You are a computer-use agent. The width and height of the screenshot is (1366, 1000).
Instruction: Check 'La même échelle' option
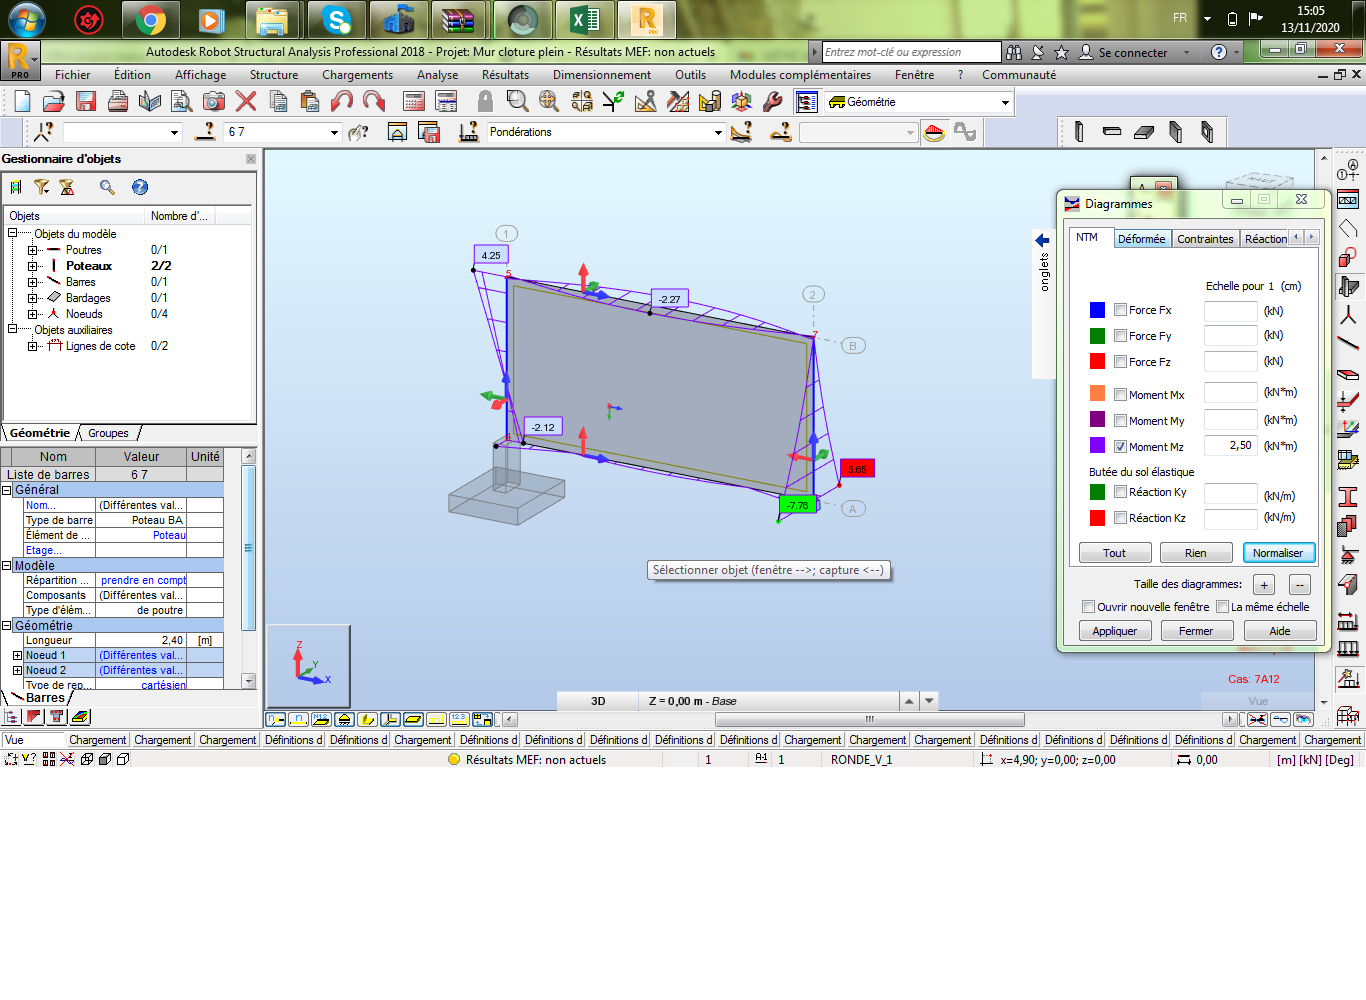pos(1222,607)
